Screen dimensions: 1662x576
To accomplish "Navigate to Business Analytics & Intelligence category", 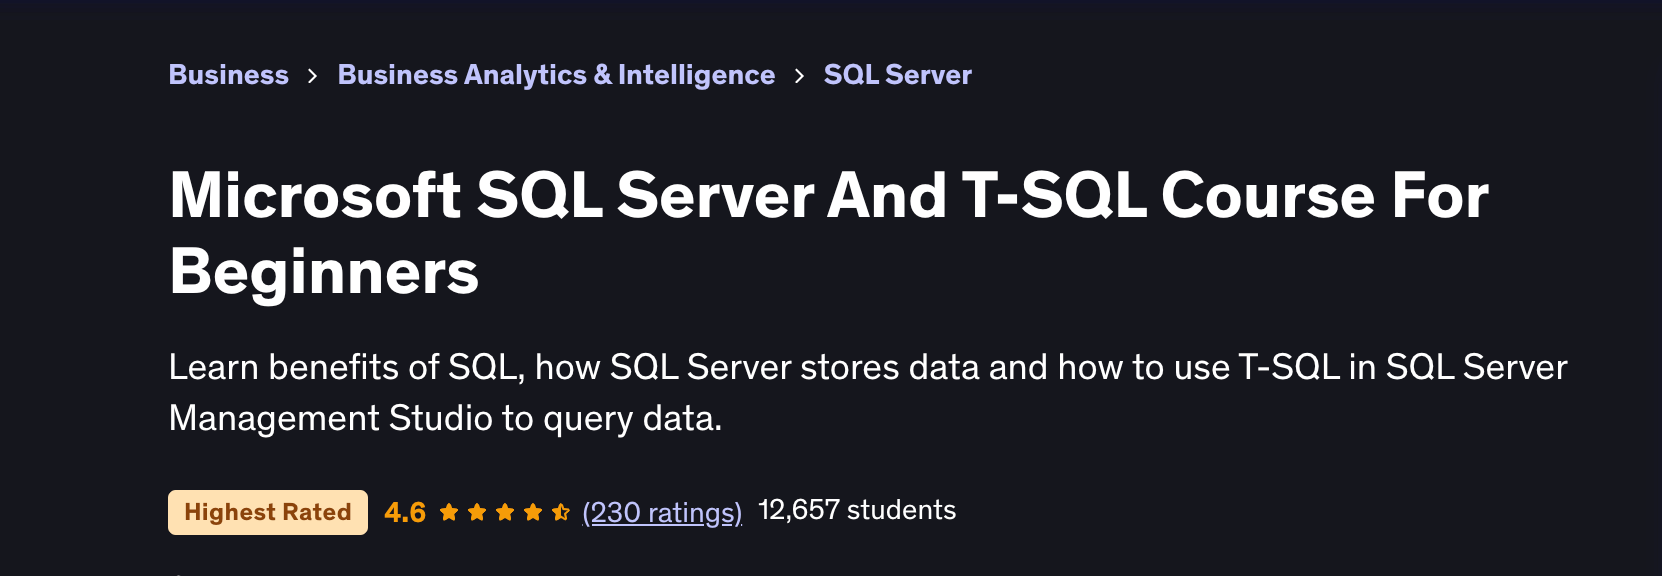I will point(556,74).
